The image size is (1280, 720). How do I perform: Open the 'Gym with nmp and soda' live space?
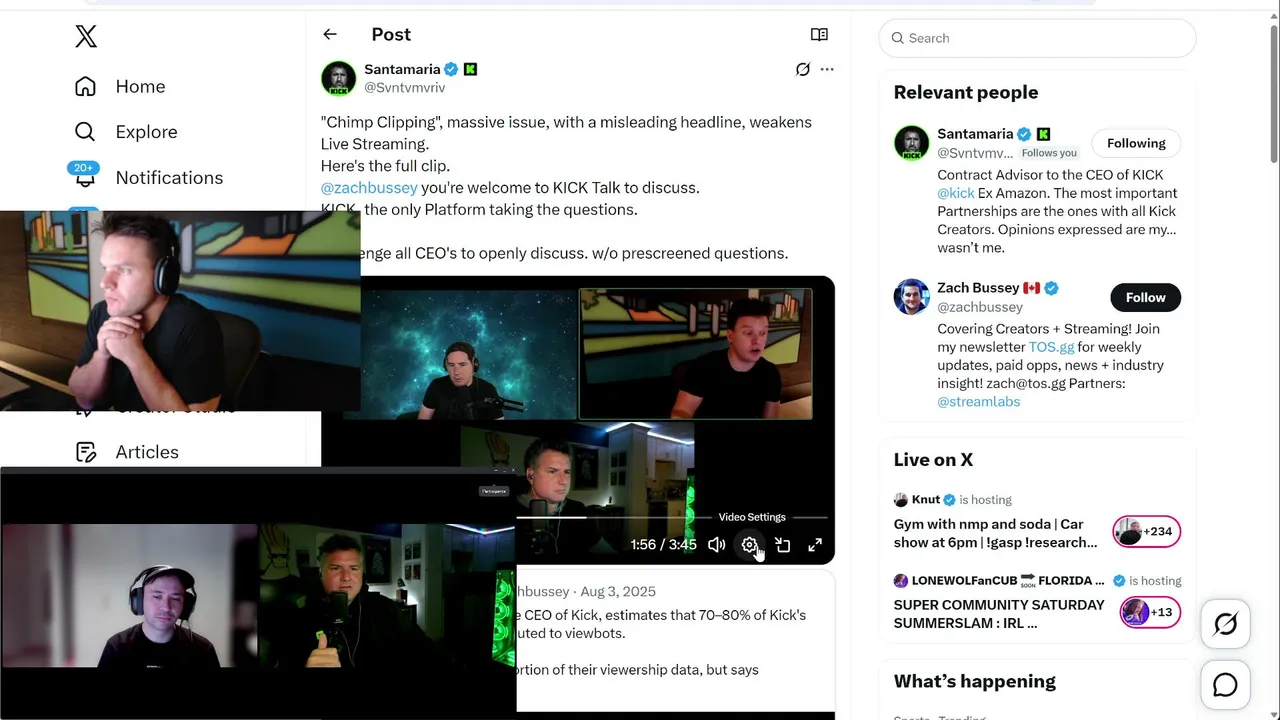996,533
